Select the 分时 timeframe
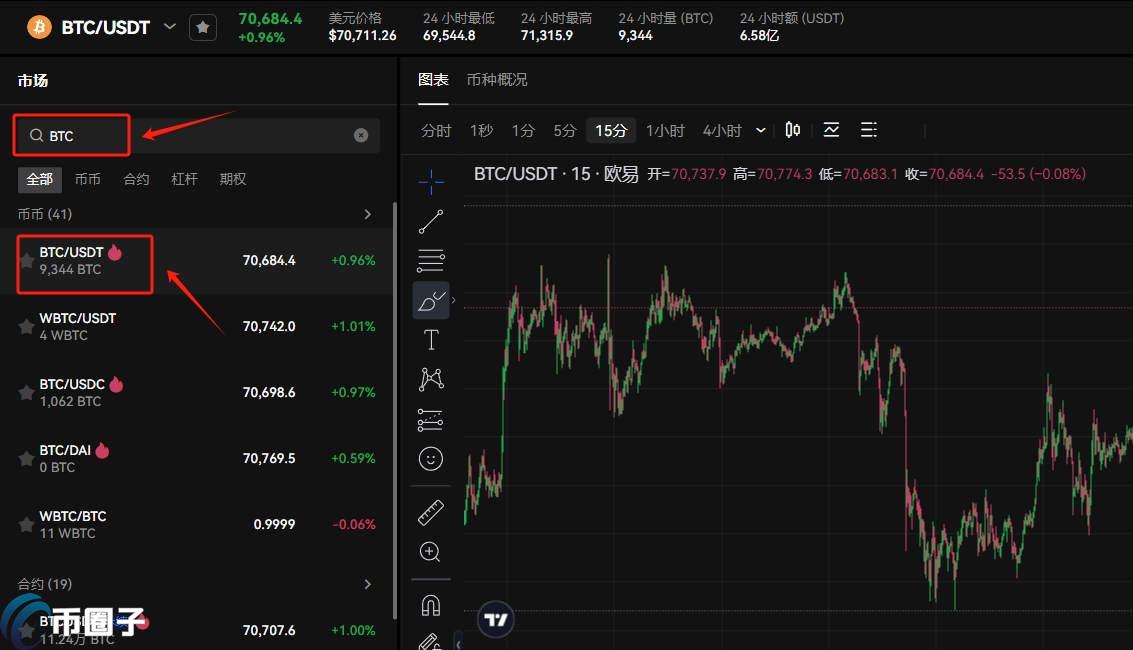 pos(436,131)
